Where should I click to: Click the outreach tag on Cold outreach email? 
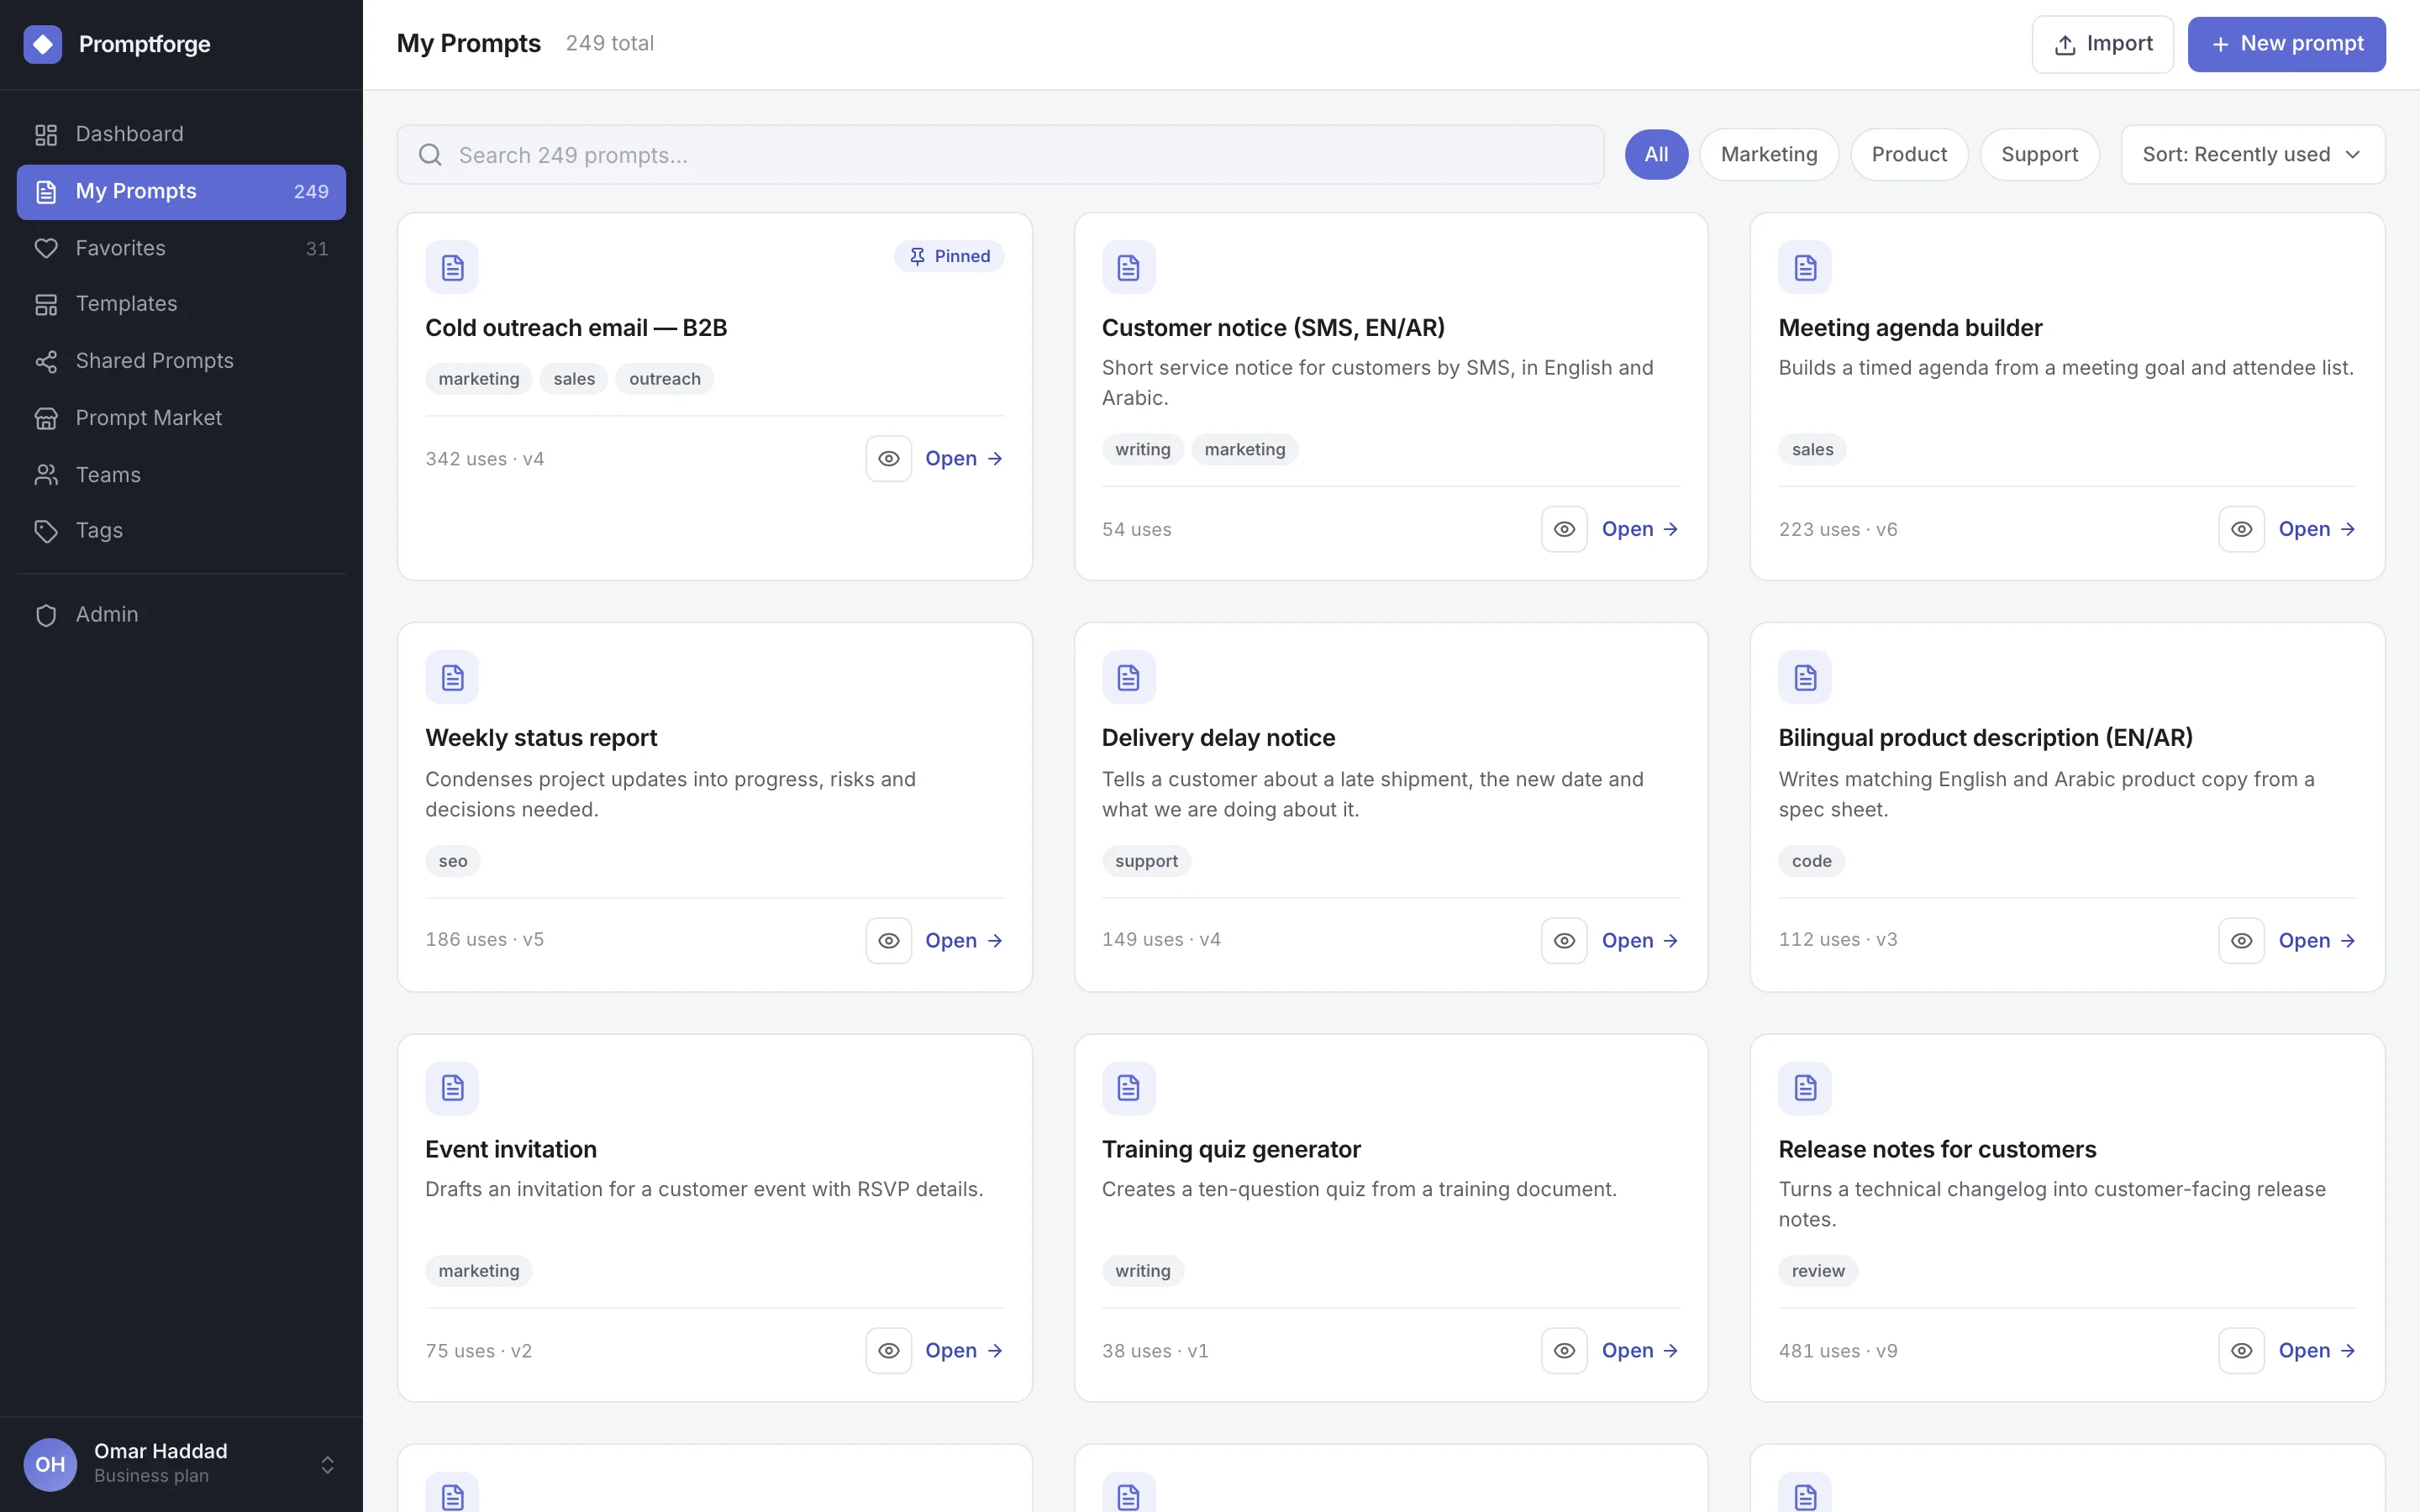point(664,379)
